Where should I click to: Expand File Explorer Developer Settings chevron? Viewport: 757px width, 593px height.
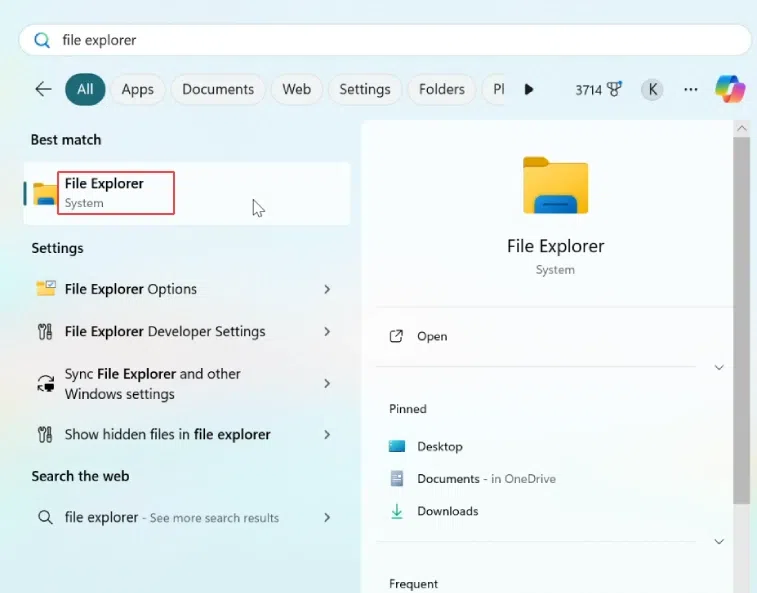pyautogui.click(x=327, y=332)
